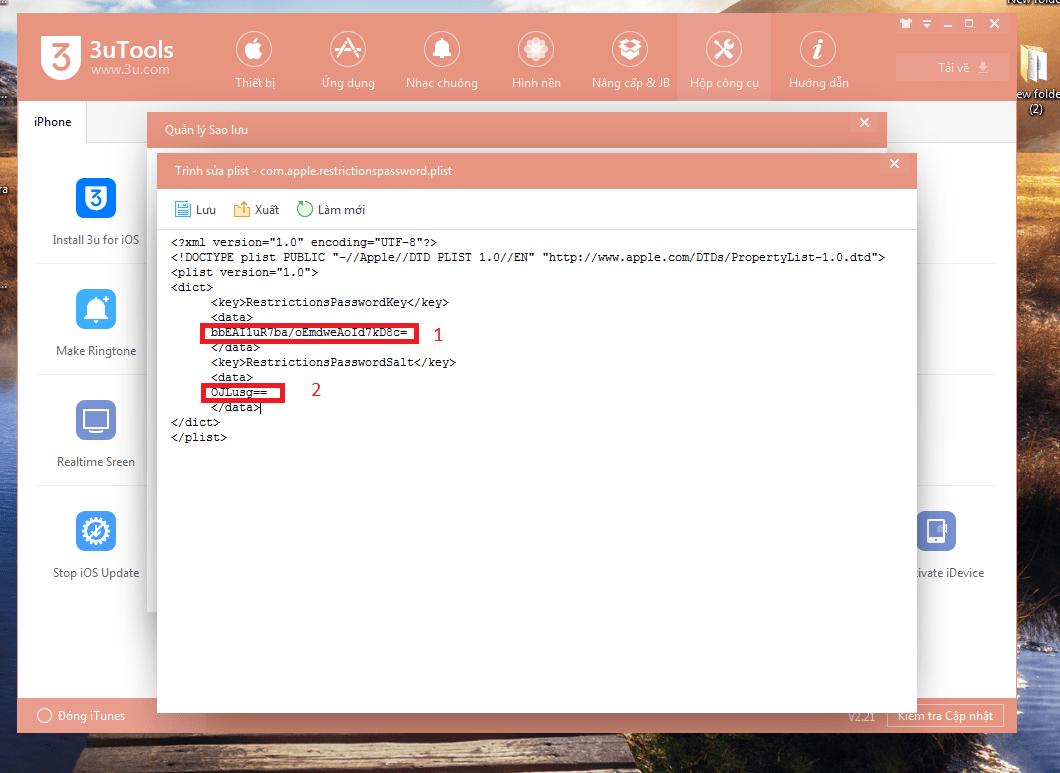Screen dimensions: 1060x773
Task: Click the www.3u.com website text
Action: pos(130,70)
